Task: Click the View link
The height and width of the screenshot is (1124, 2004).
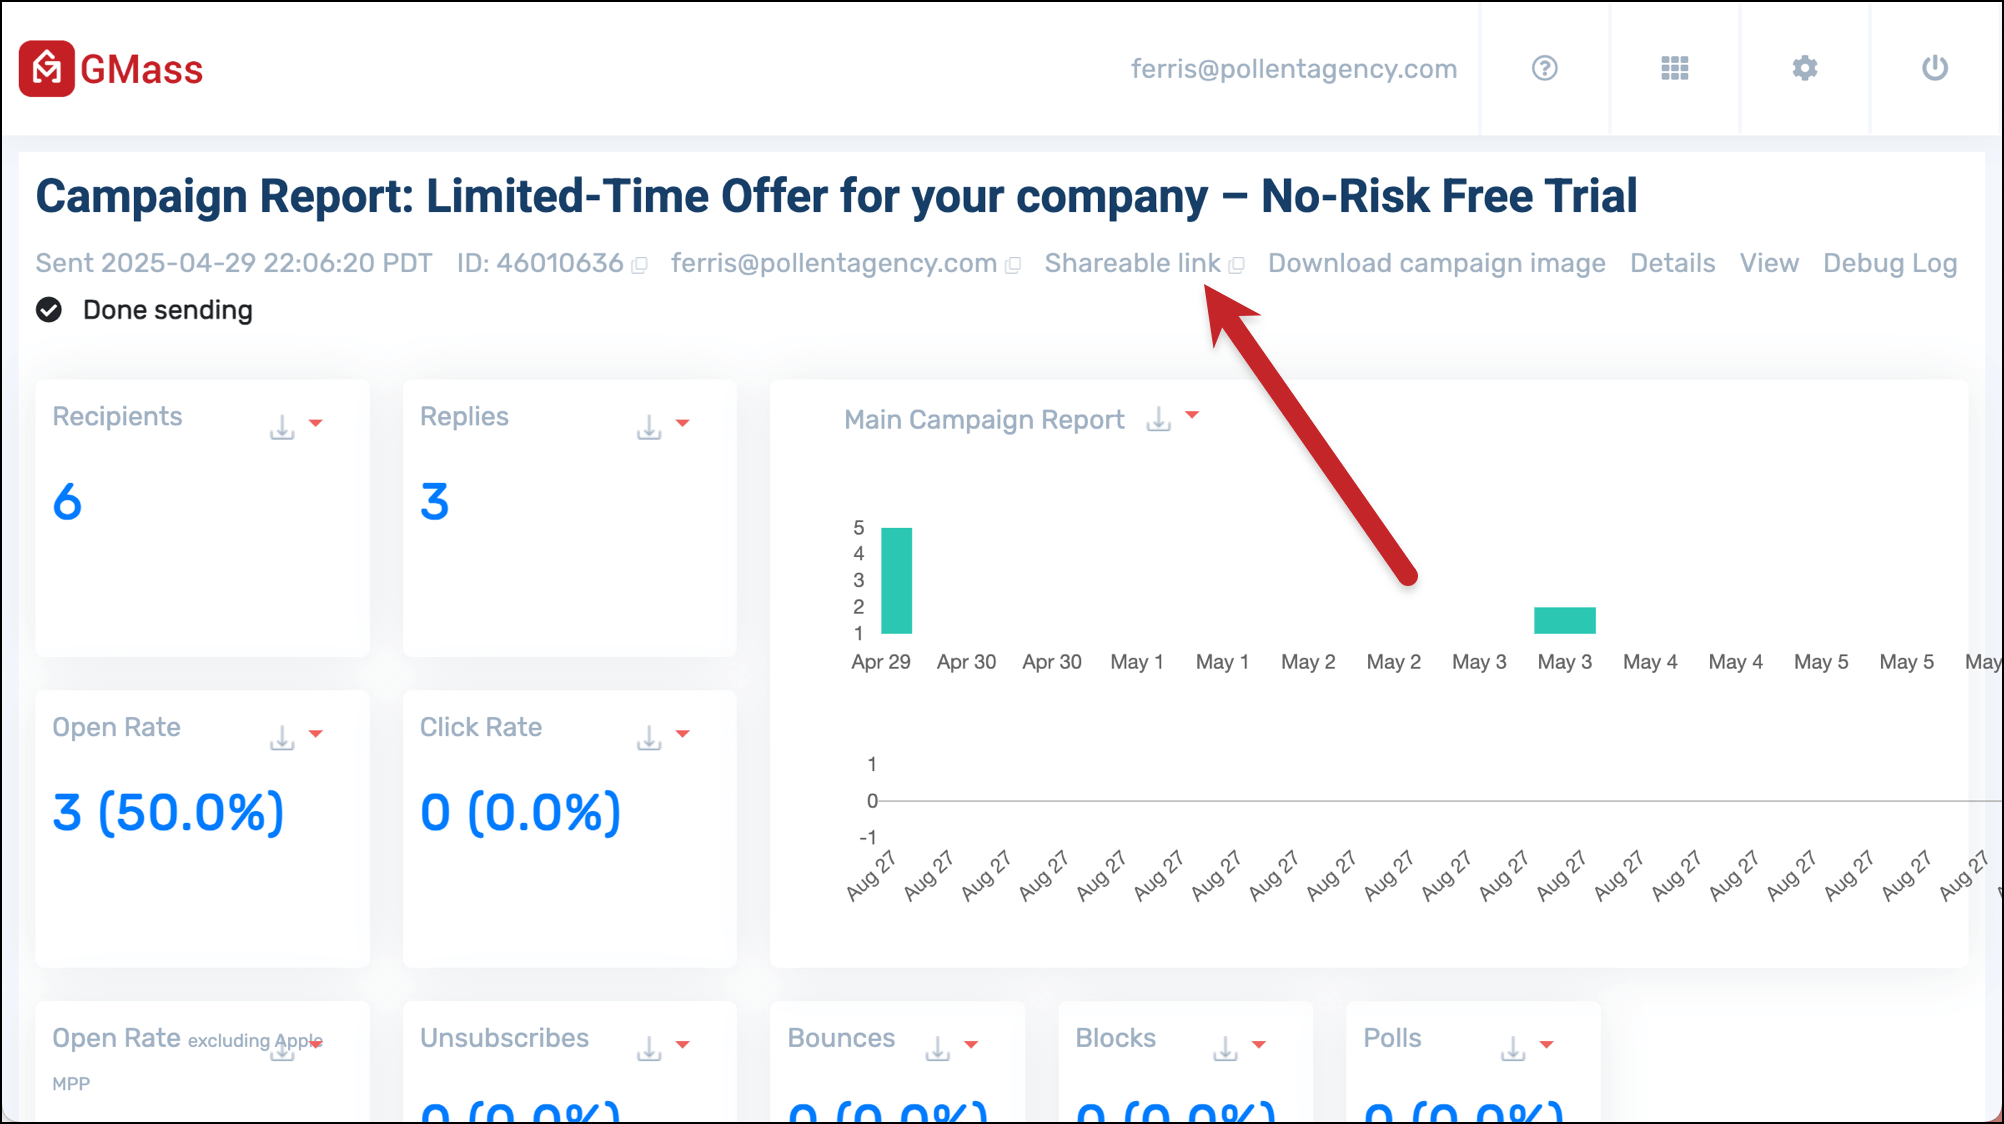Action: tap(1768, 263)
